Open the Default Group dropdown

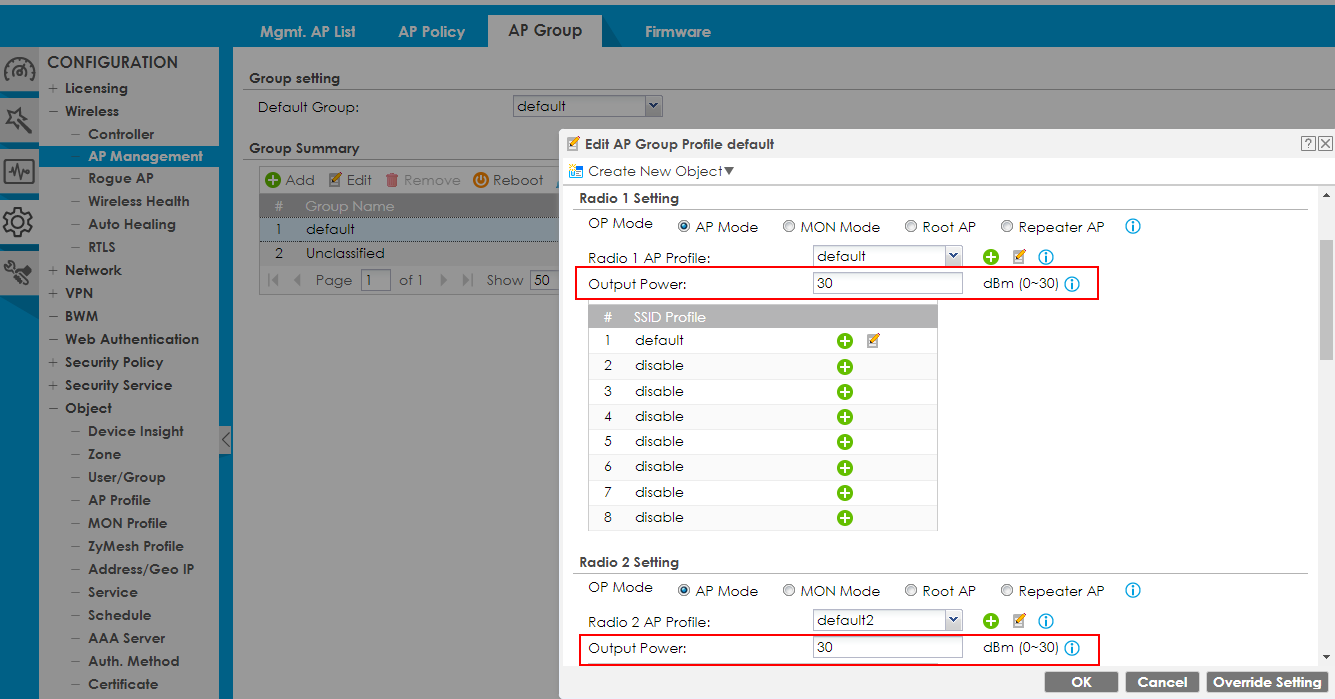tap(653, 106)
